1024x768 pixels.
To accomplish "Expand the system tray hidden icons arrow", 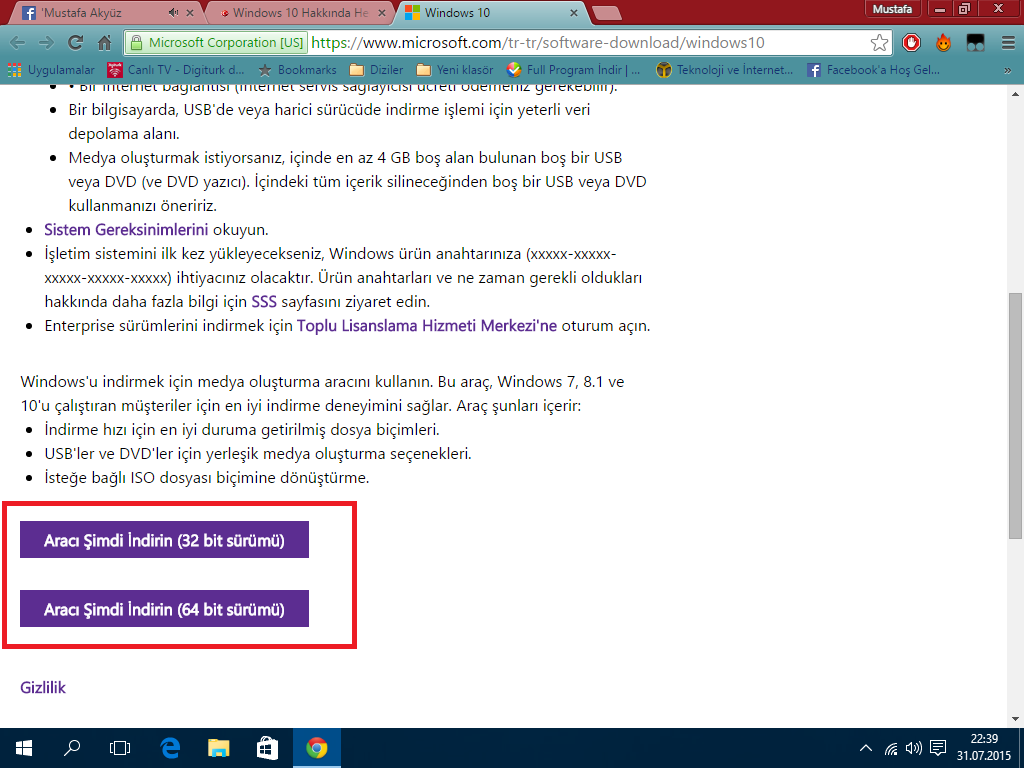I will pos(866,747).
